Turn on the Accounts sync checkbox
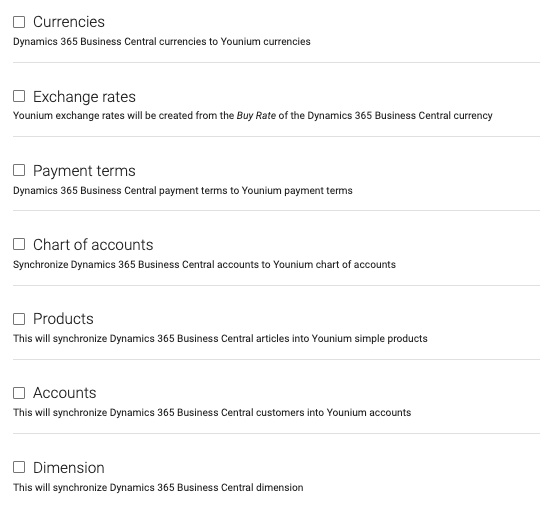This screenshot has width=540, height=506. pyautogui.click(x=19, y=393)
